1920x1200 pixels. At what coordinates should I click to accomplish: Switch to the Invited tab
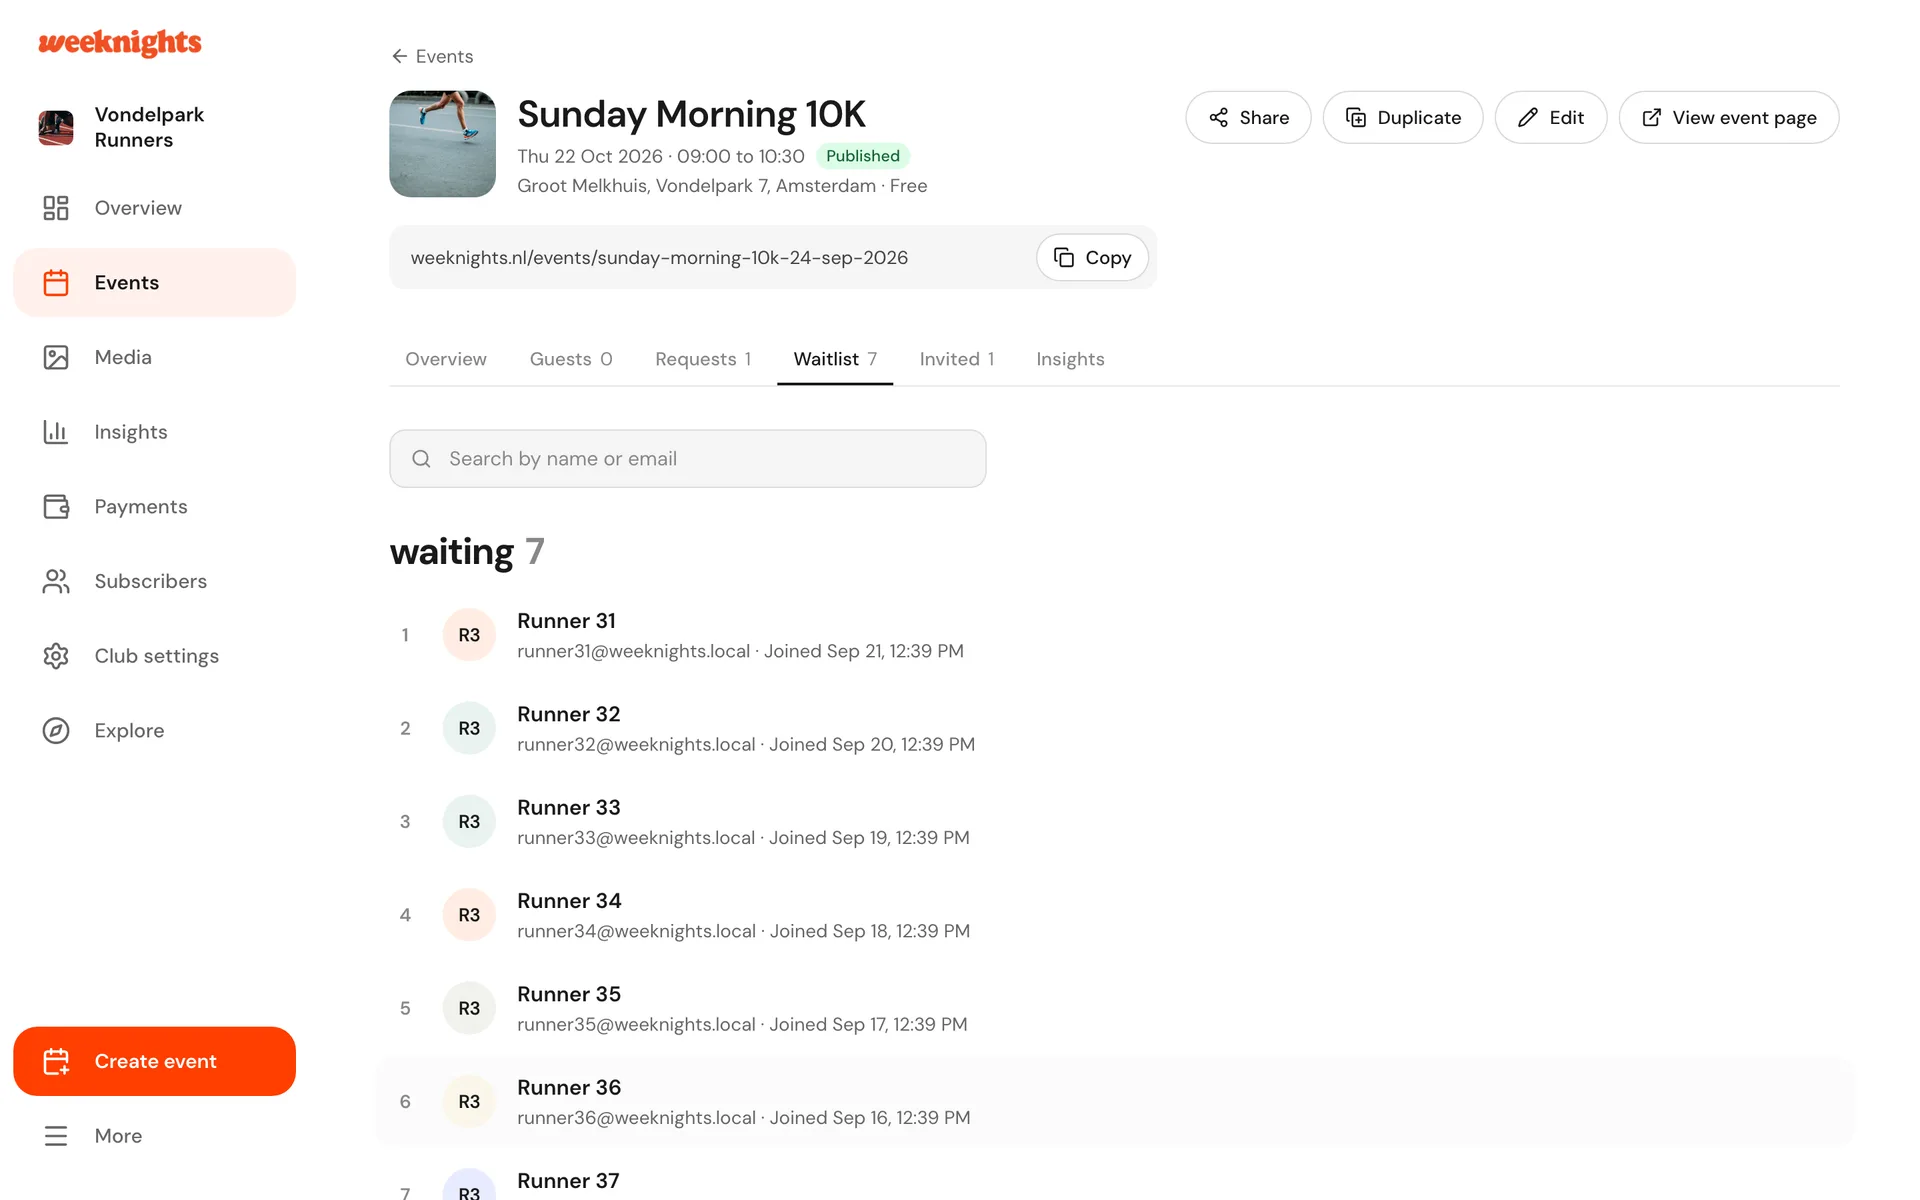[x=957, y=359]
